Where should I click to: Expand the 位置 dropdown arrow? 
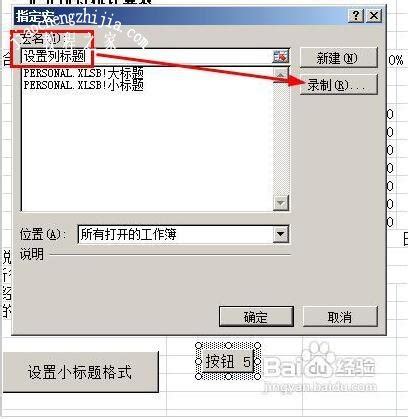281,234
